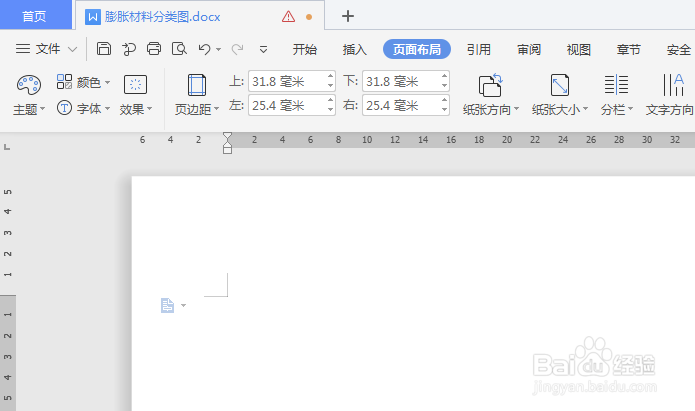This screenshot has width=695, height=411.
Task: Expand the 颜色 dropdown arrow
Action: click(108, 82)
